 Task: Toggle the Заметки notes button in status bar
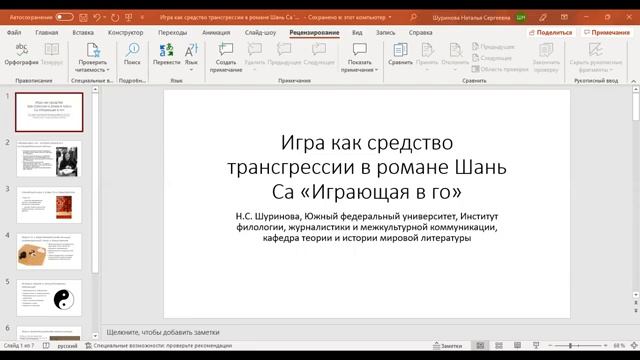click(448, 346)
